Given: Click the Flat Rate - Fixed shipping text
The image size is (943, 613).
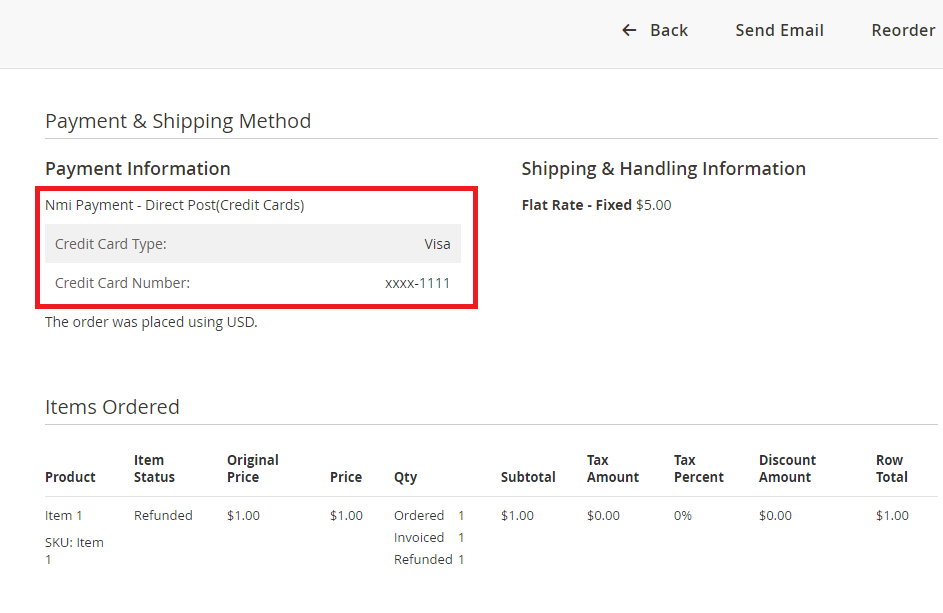Looking at the screenshot, I should [576, 205].
